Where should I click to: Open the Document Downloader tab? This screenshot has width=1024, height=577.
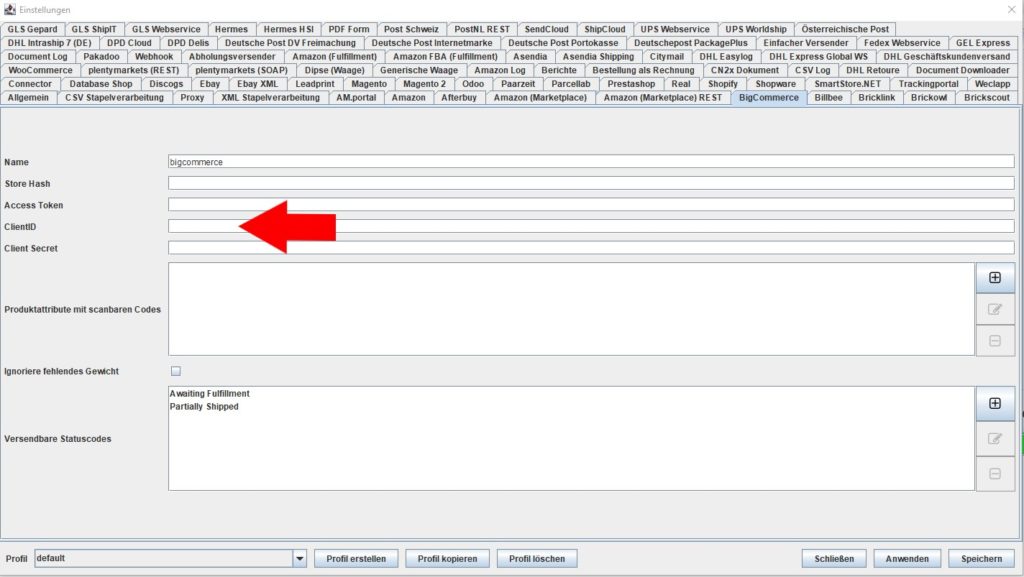(962, 70)
